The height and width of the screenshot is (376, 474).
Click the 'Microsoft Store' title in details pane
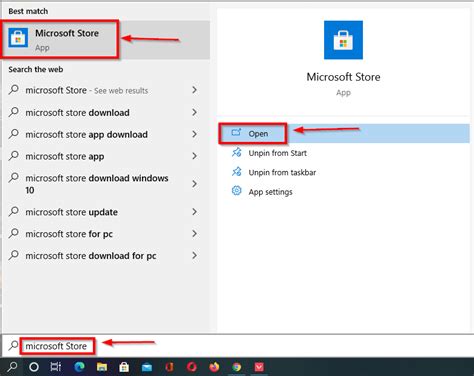point(343,77)
